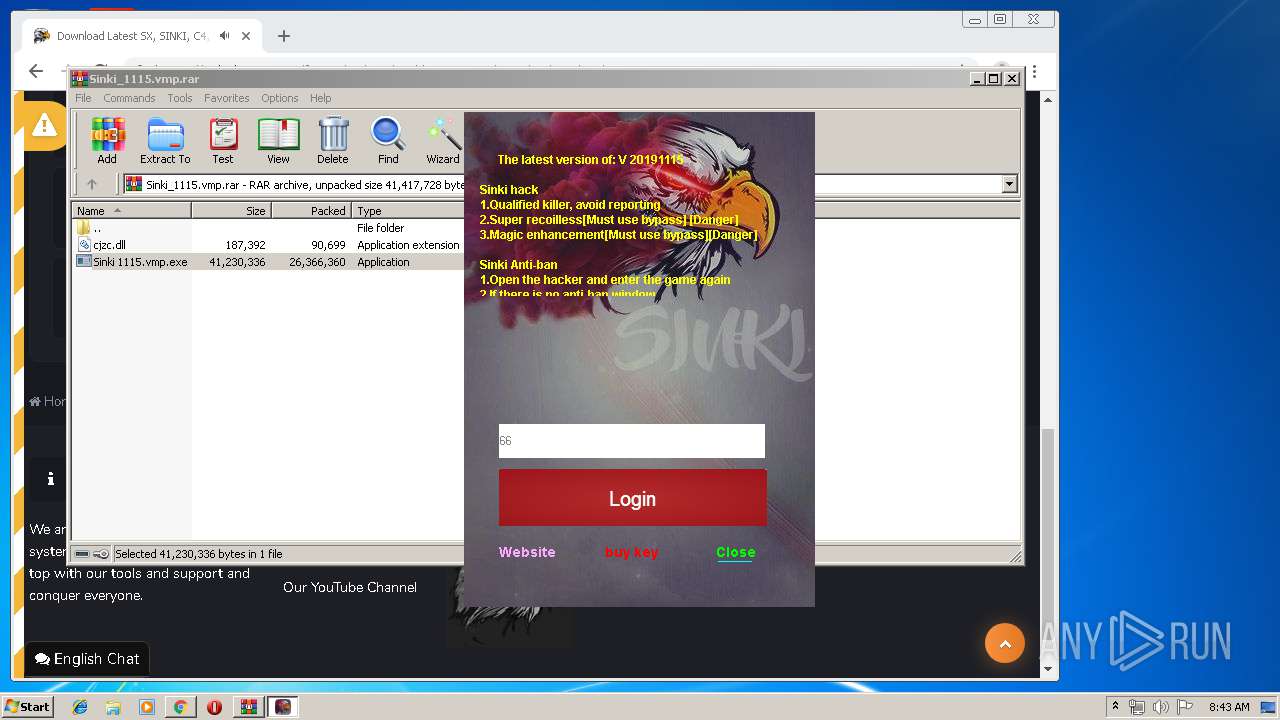Click the volume speaker tray icon

pos(1161,707)
